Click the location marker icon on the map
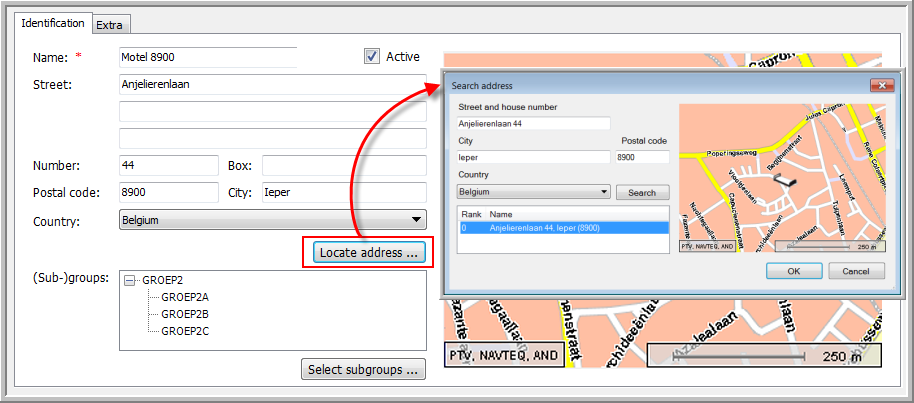914x403 pixels. (x=786, y=180)
